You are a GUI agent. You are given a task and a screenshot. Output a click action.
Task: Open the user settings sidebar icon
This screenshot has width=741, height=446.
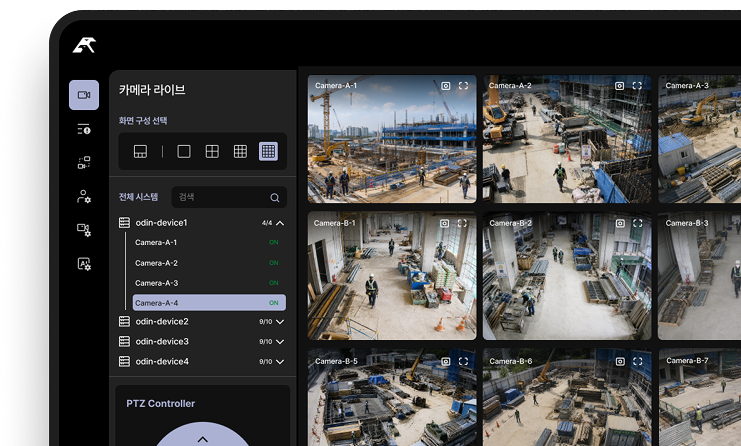[x=84, y=196]
